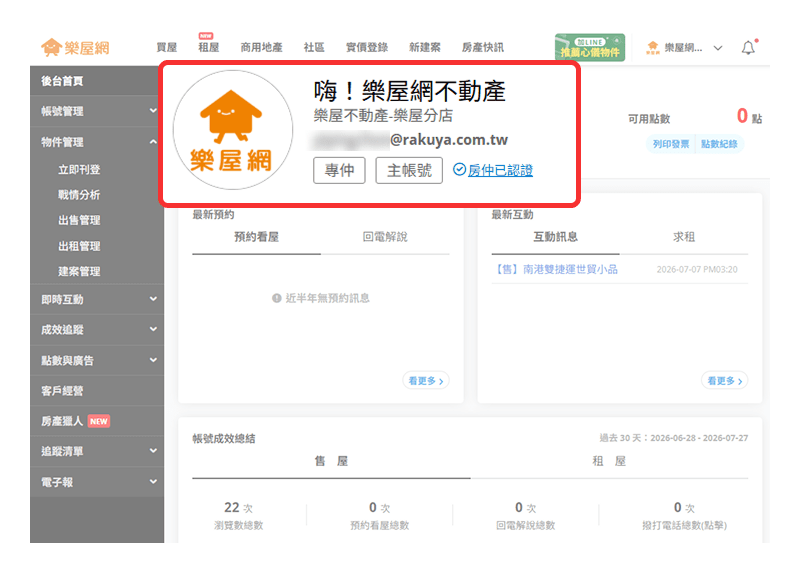
Task: Click 列印發票 button
Action: click(x=671, y=144)
